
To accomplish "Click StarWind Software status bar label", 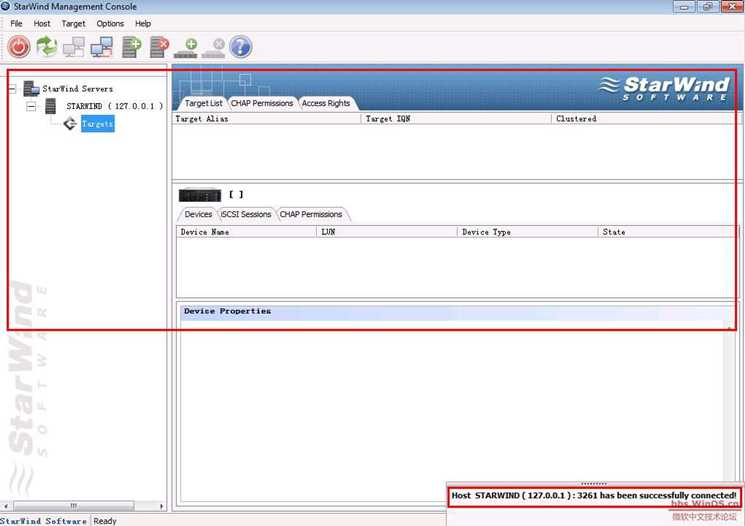I will (x=44, y=521).
